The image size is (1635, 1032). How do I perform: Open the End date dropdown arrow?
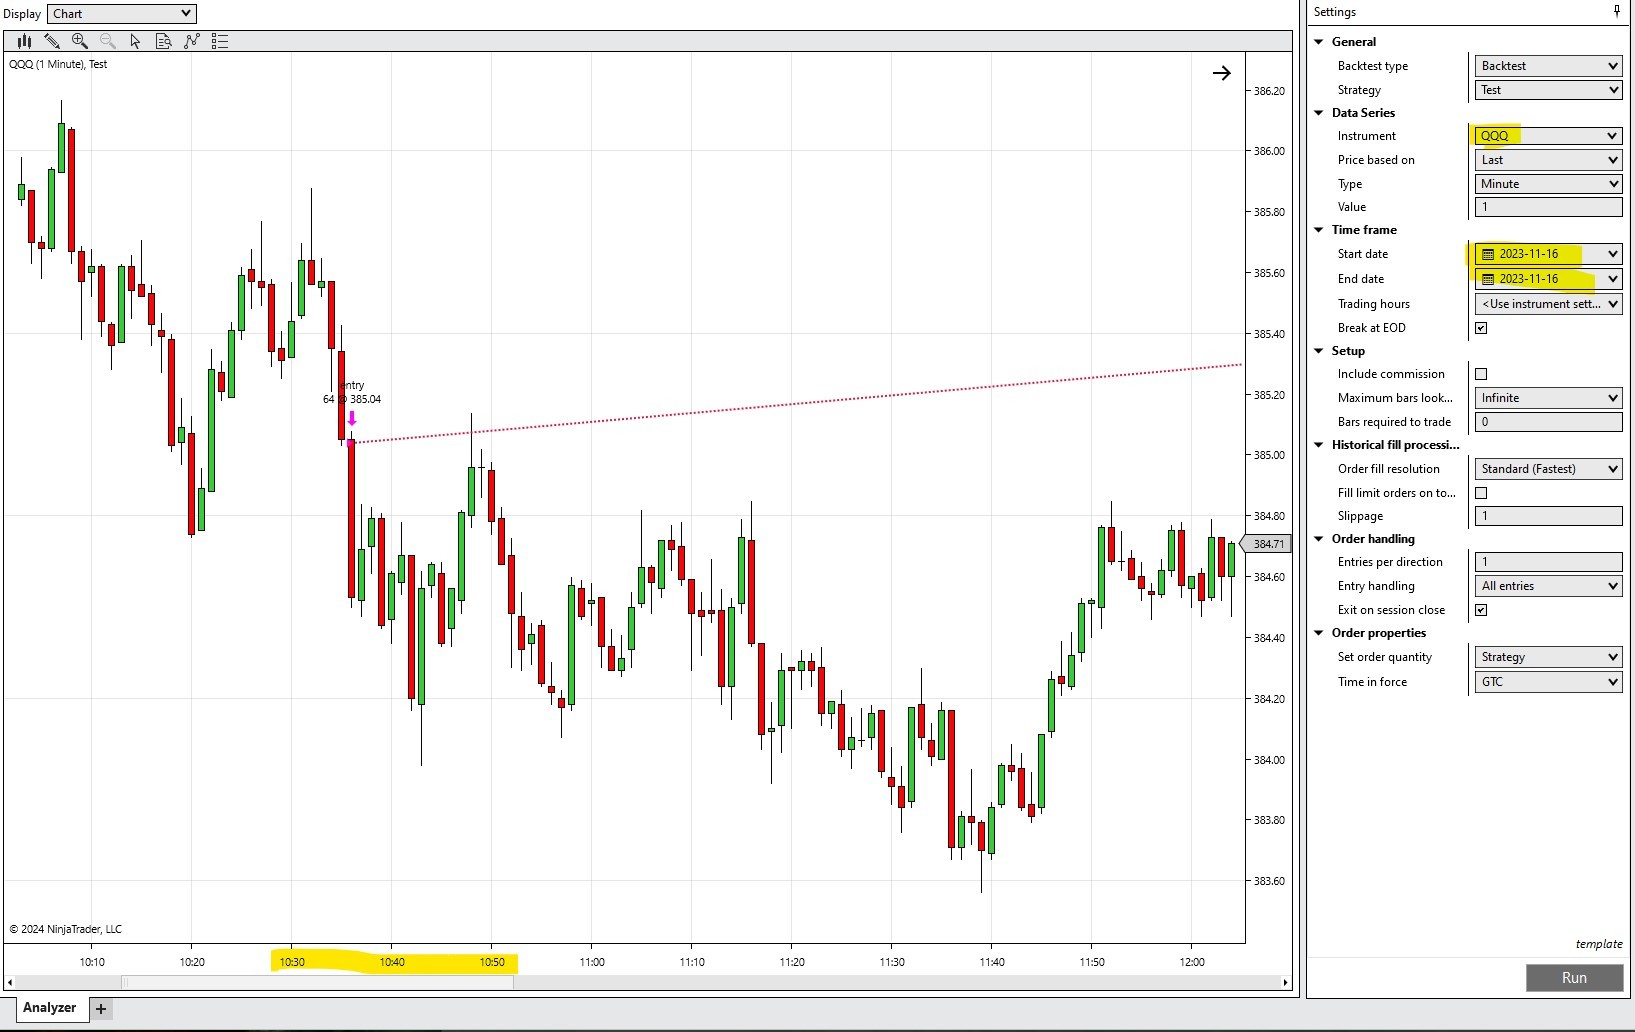(x=1612, y=279)
